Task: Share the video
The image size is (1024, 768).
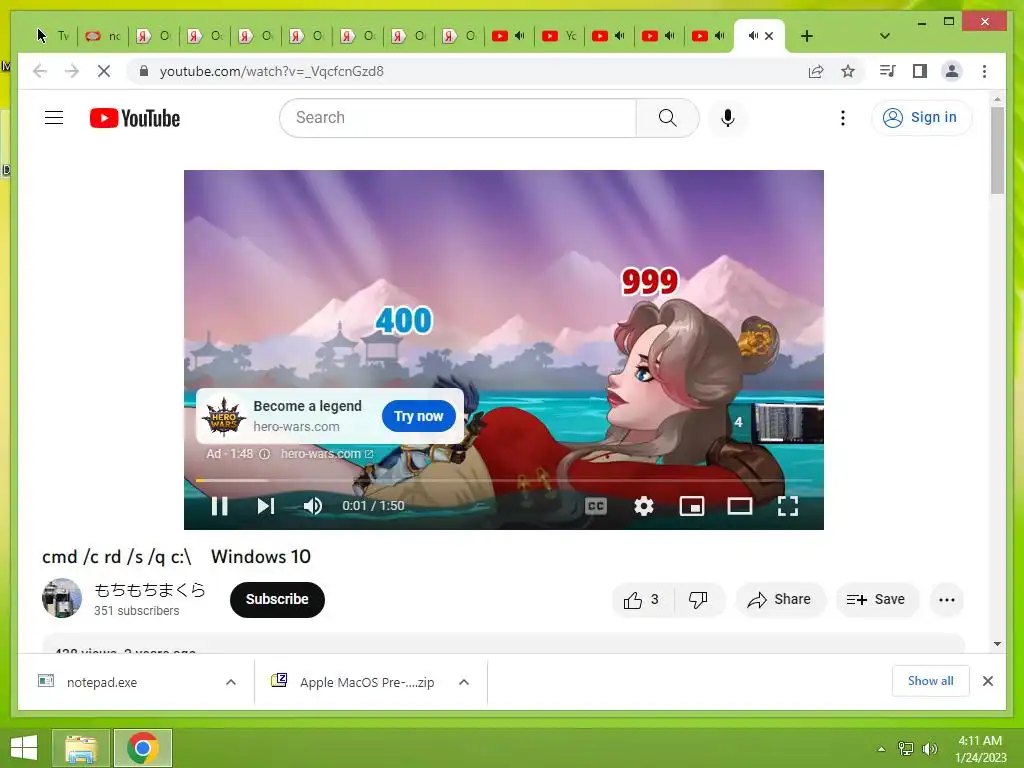Action: click(x=780, y=600)
